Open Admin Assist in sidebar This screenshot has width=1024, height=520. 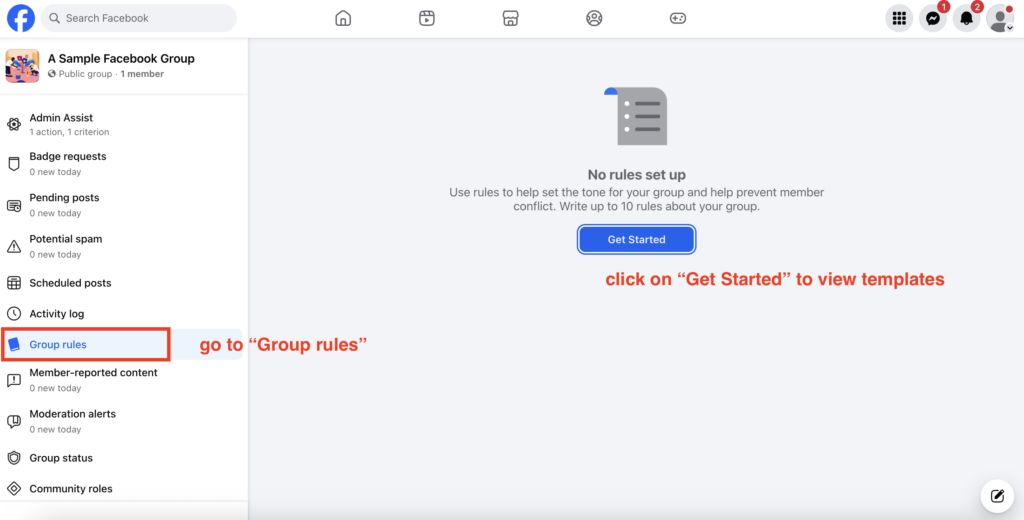(61, 118)
